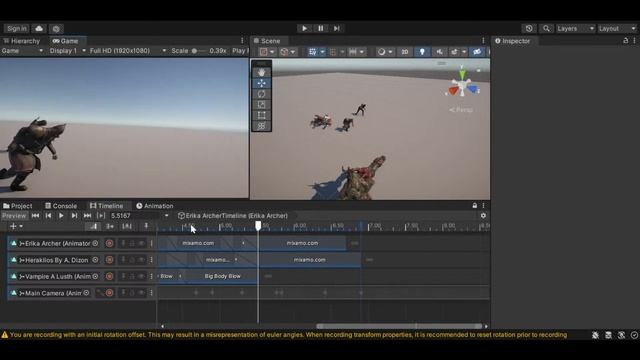This screenshot has height=360, width=640.
Task: Click the ripple edit mode icon
Action: point(110,226)
